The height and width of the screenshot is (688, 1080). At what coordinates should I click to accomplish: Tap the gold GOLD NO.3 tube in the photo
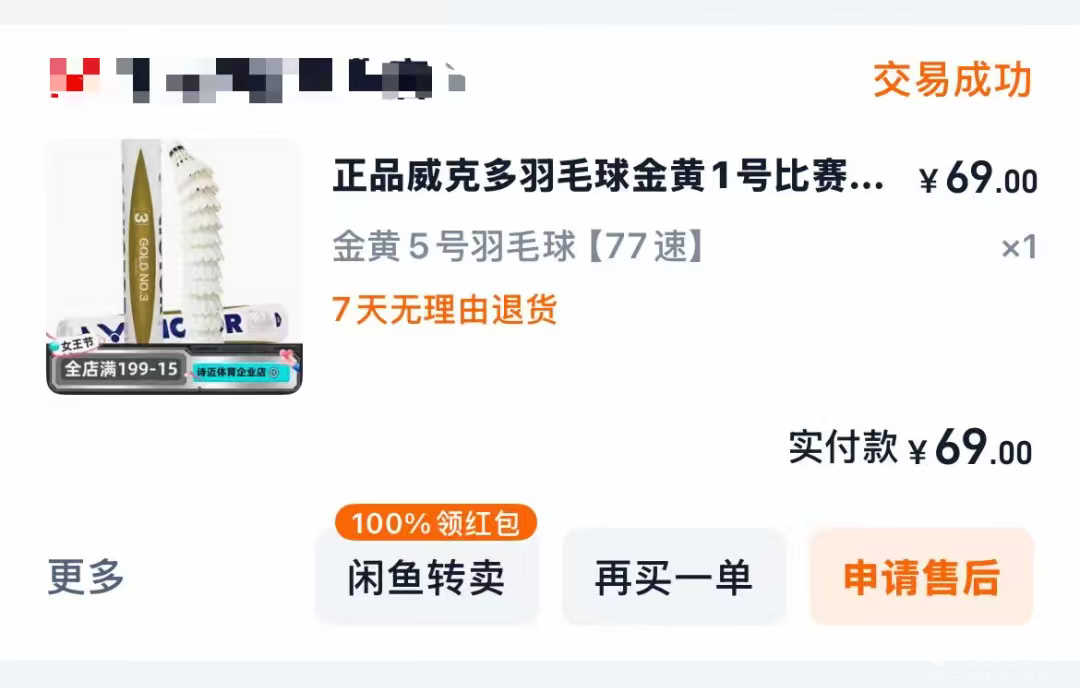pyautogui.click(x=141, y=242)
